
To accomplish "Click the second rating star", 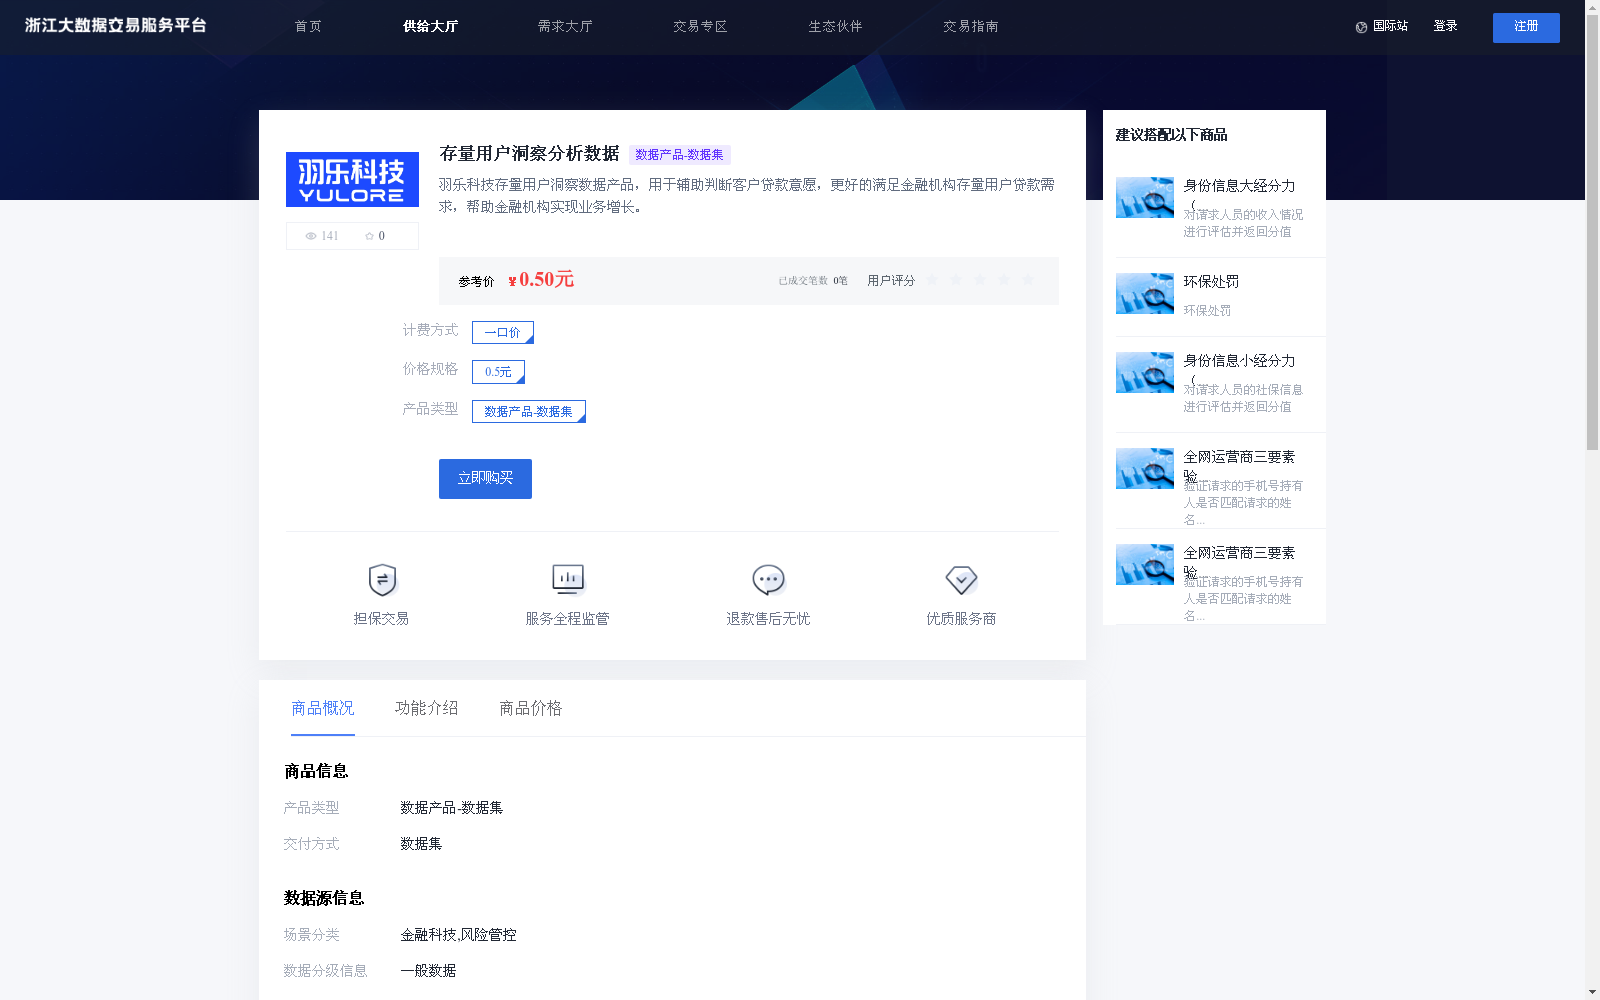I will [x=956, y=280].
